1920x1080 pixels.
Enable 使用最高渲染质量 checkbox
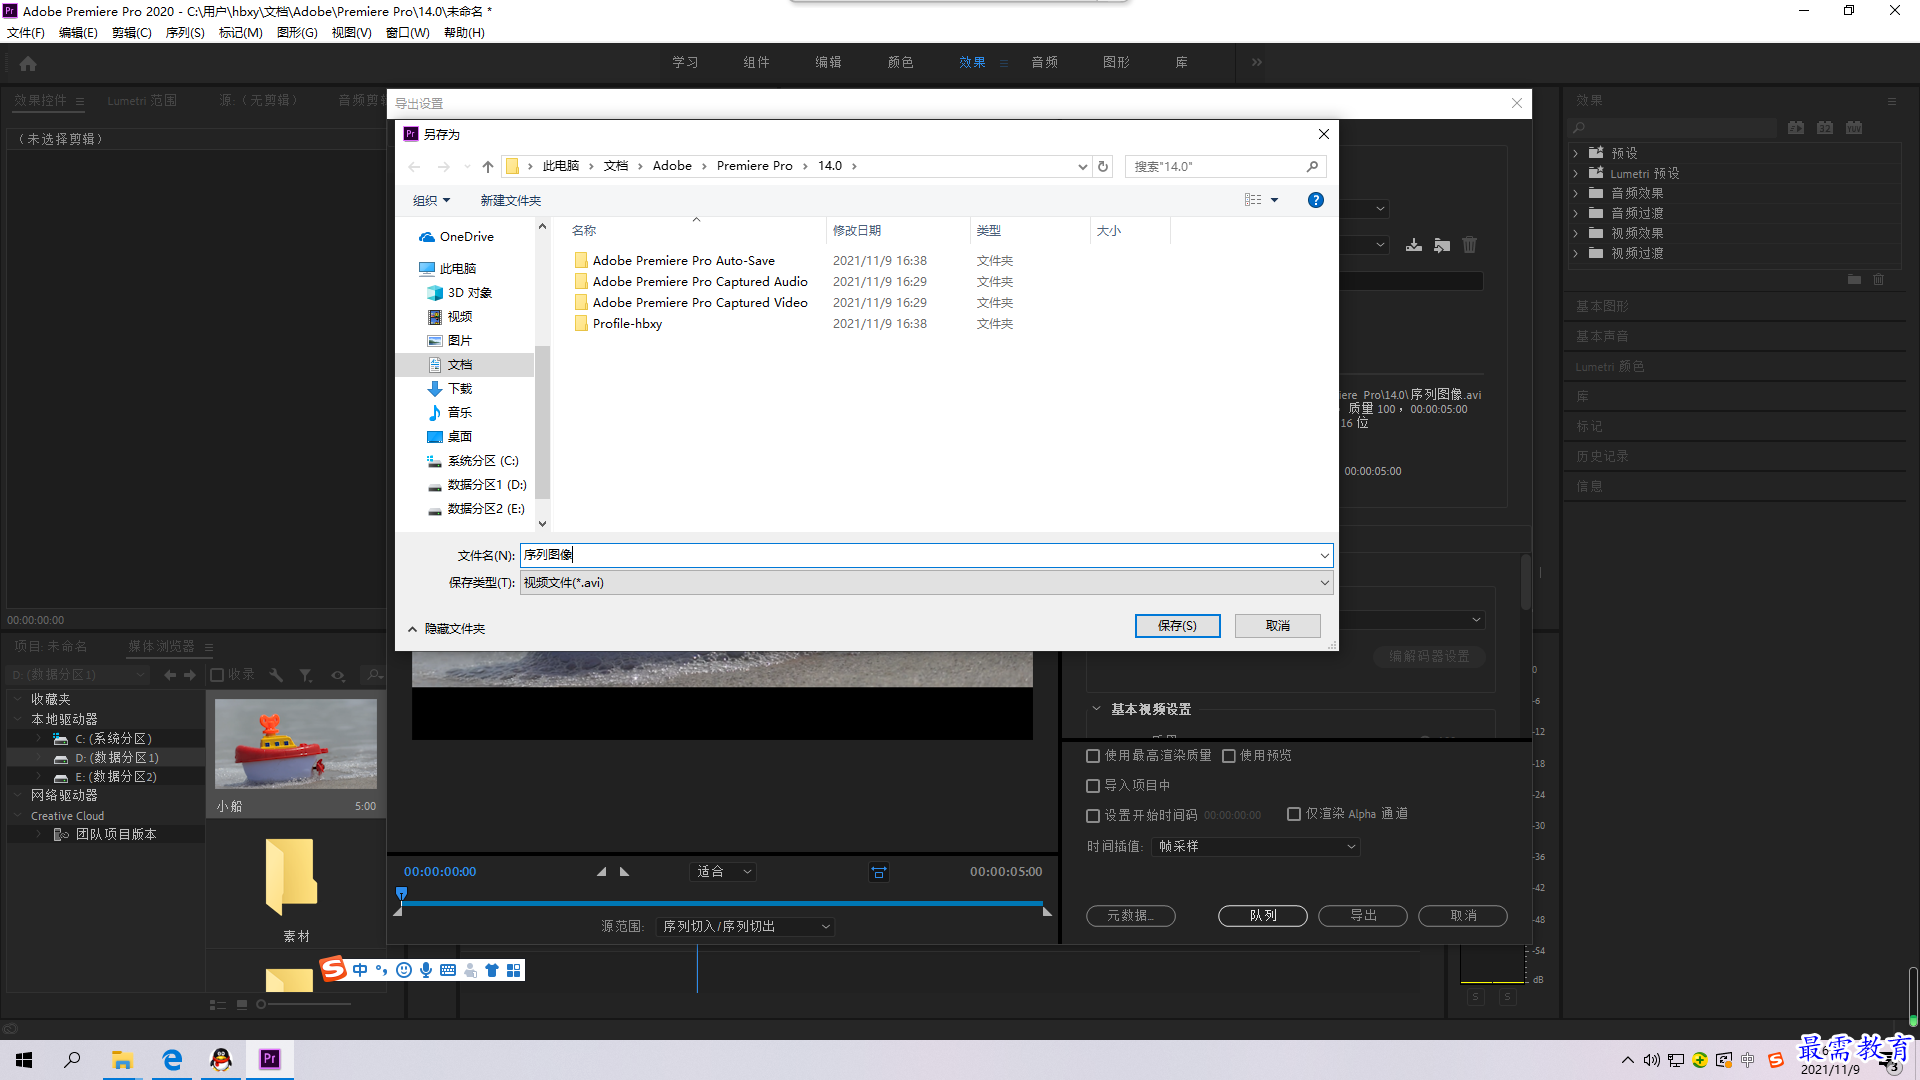tap(1093, 756)
